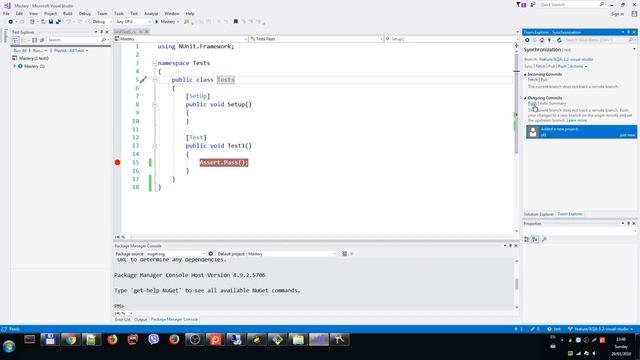Click the Save All toolbar icon
This screenshot has width=640, height=360.
click(58, 22)
